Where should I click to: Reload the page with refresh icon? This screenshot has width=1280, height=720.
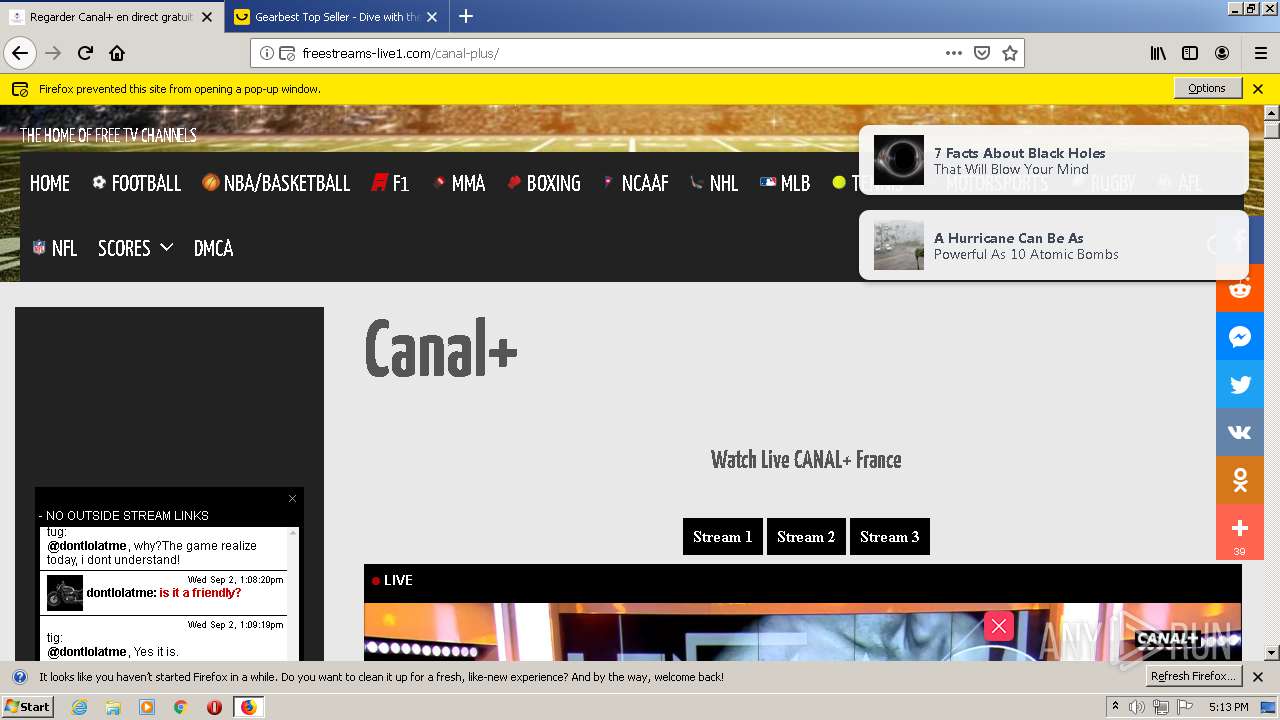(86, 53)
